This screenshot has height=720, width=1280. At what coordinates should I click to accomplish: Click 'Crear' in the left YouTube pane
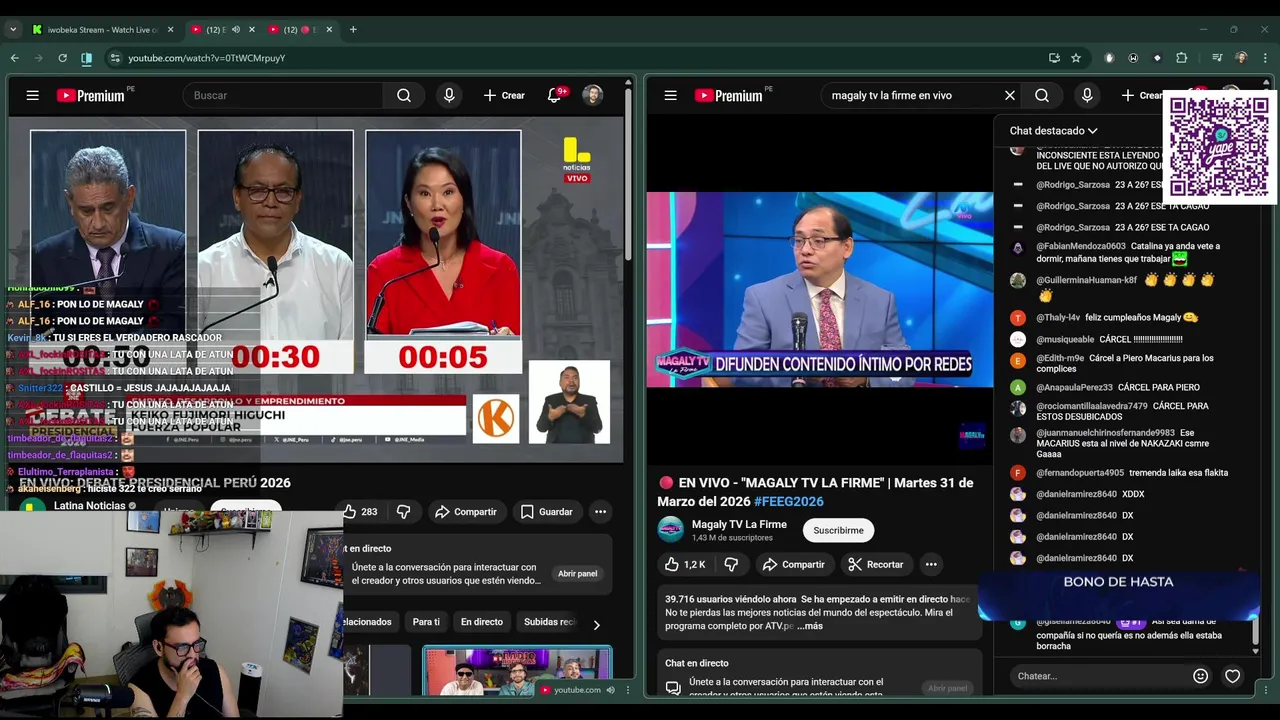coord(504,95)
